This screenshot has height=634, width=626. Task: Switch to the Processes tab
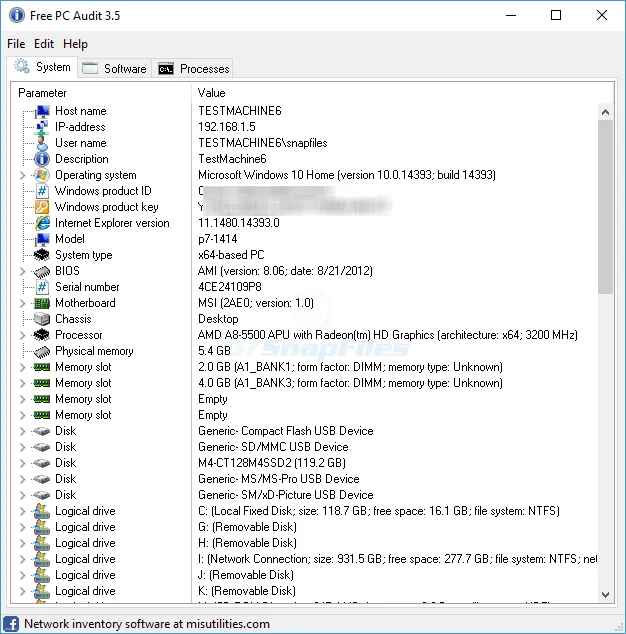[193, 69]
